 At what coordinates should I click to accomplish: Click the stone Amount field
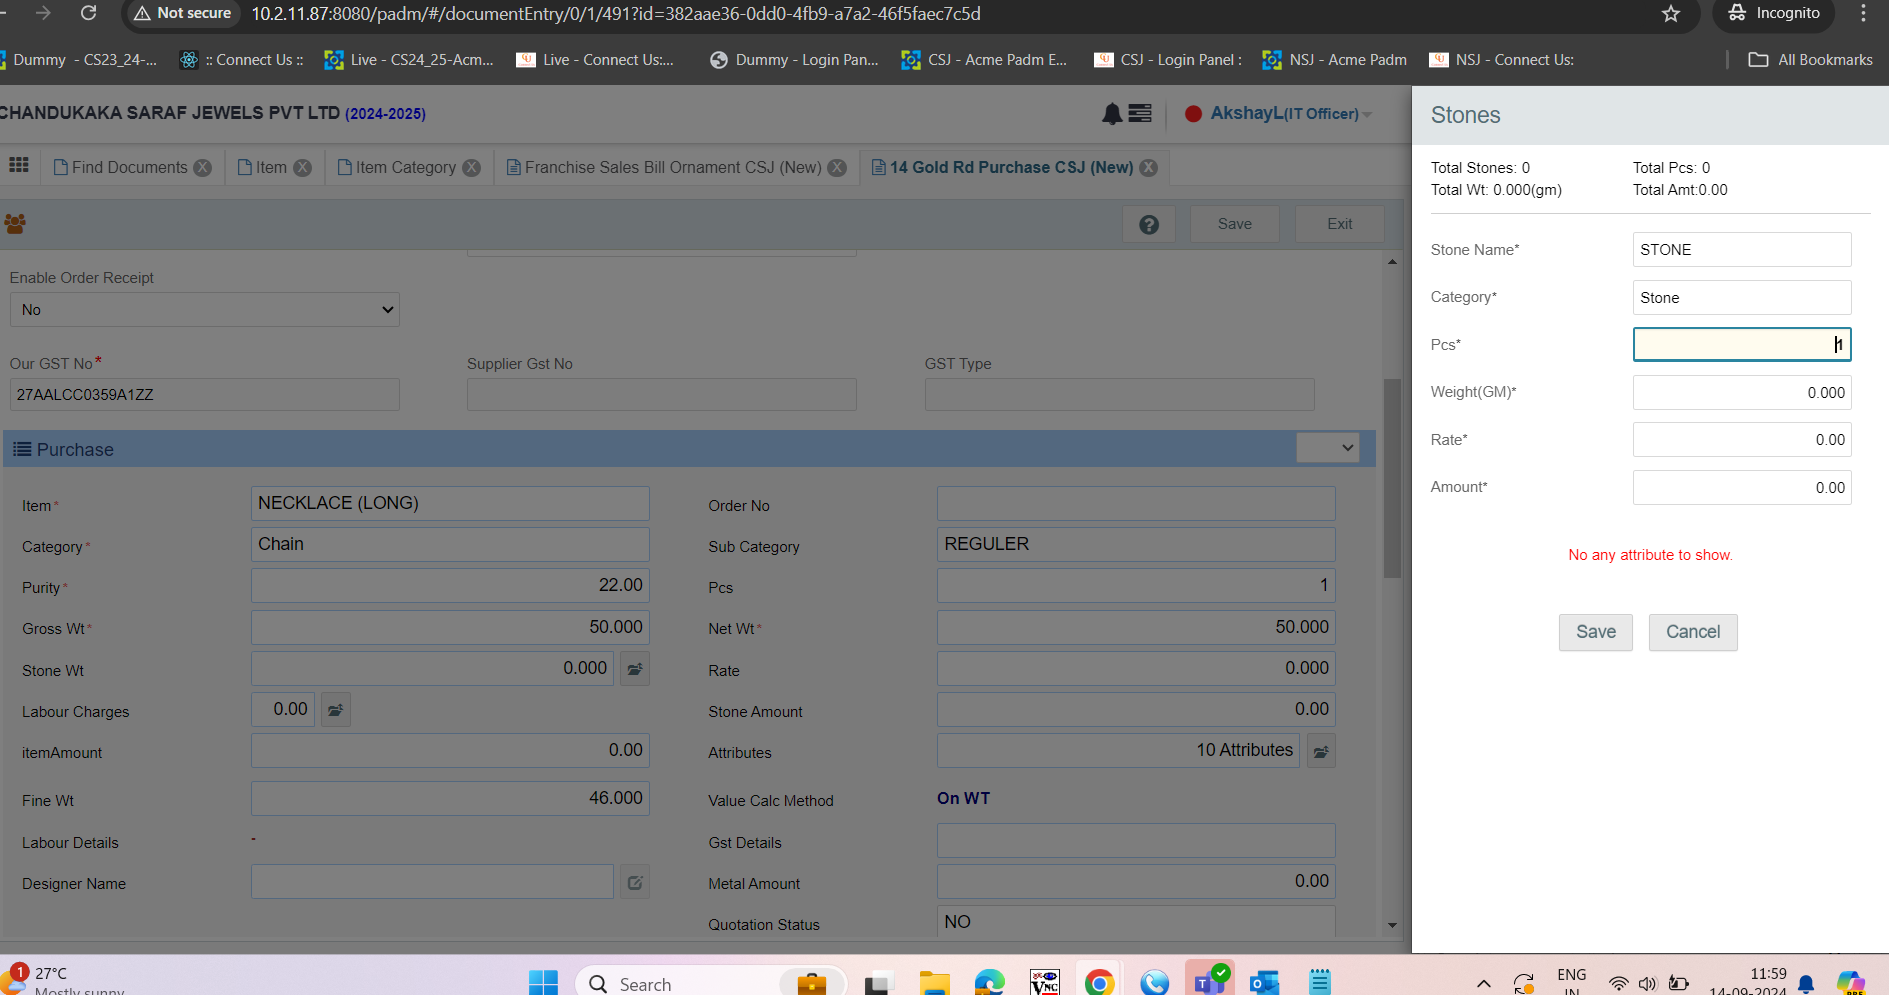point(1742,488)
